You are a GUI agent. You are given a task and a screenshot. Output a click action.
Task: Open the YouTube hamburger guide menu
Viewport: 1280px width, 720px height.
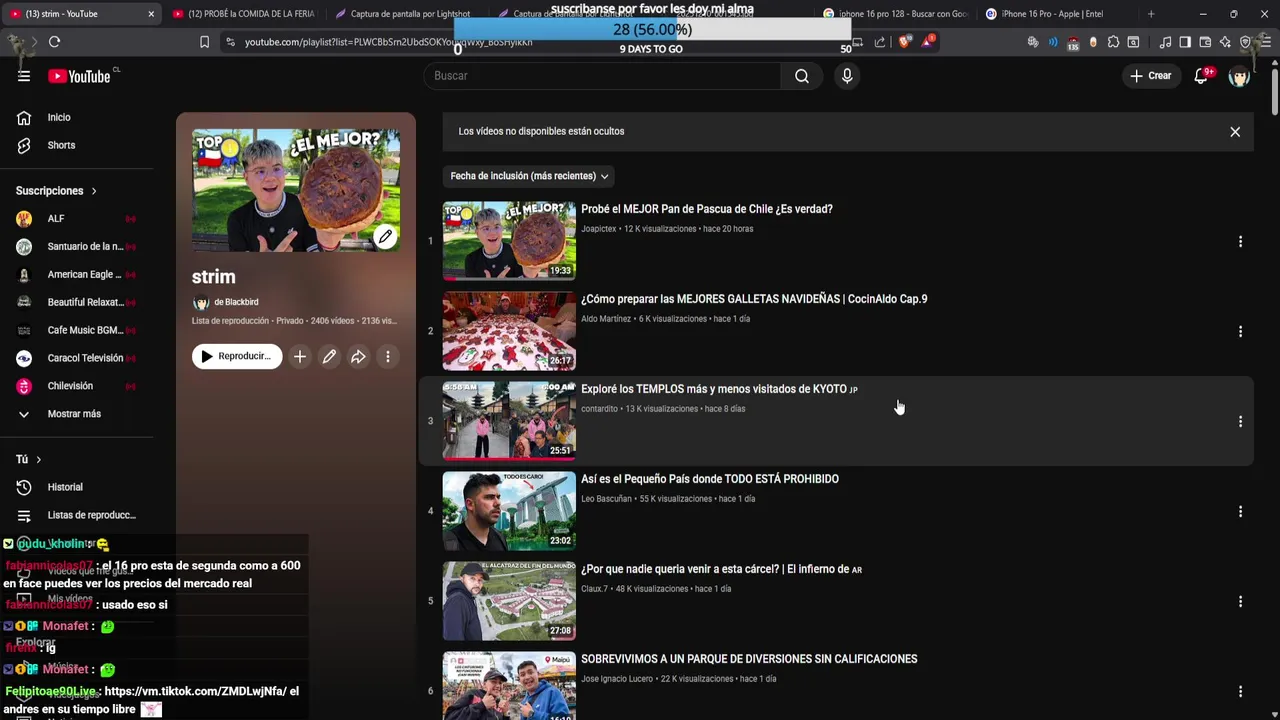tap(24, 76)
